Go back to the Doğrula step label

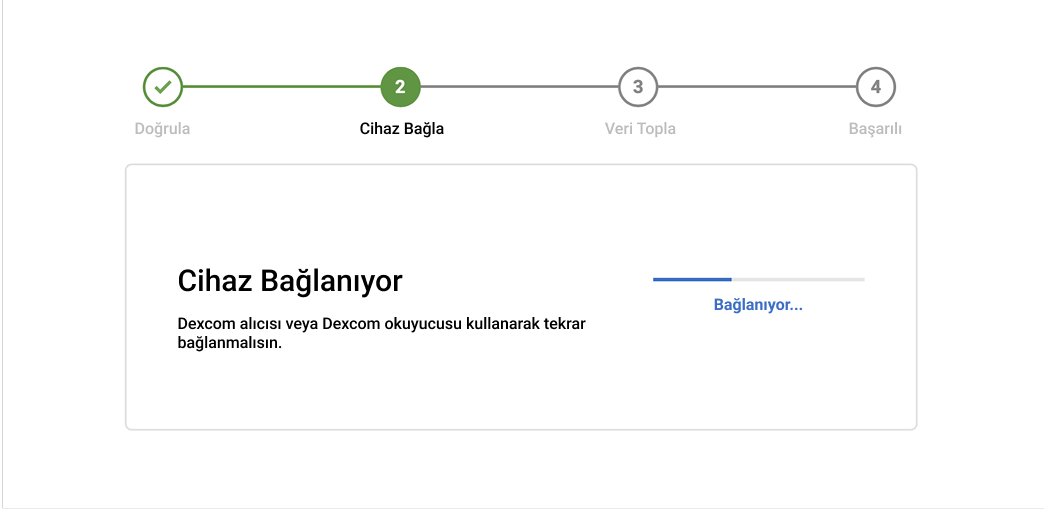tap(162, 129)
